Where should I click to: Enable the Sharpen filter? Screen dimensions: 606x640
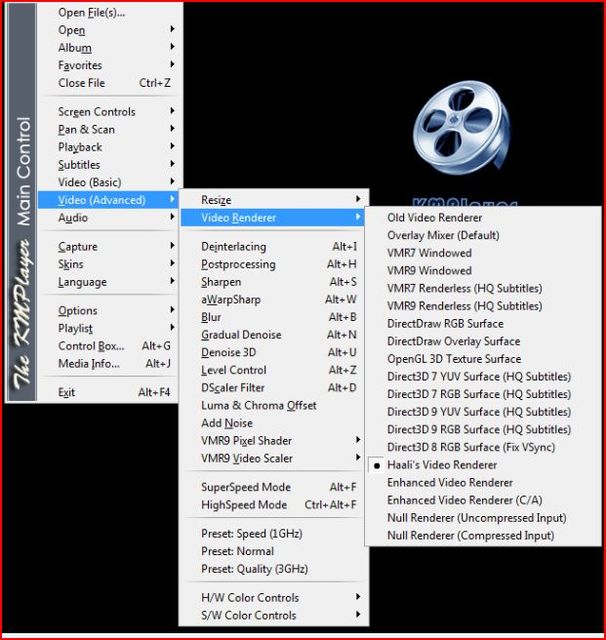273,282
